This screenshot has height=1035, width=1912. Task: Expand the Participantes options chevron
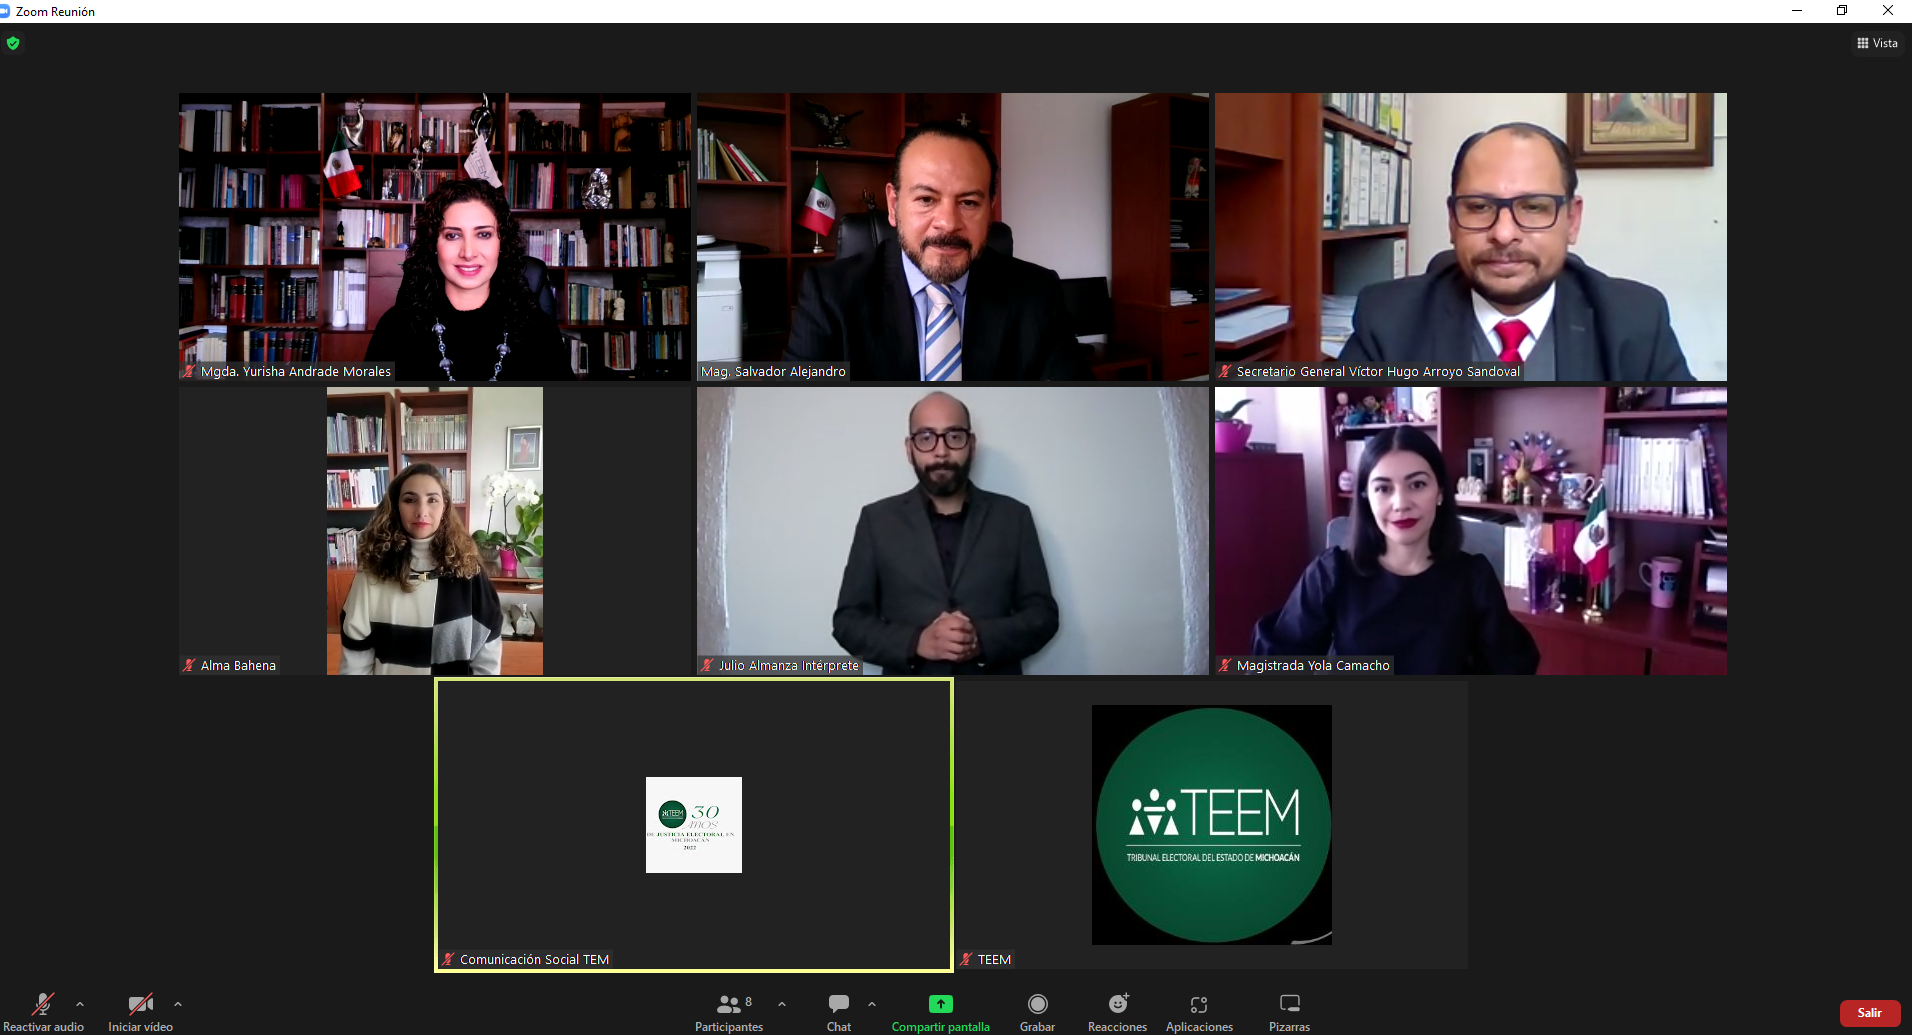tap(782, 1004)
